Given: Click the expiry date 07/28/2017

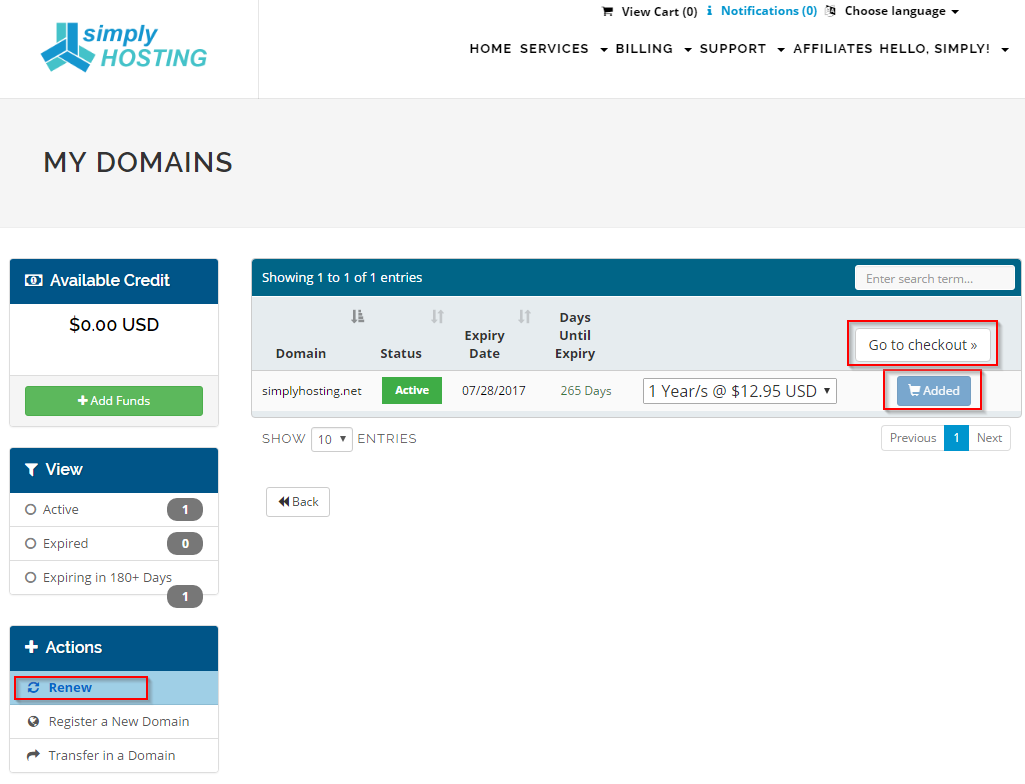Looking at the screenshot, I should coord(494,391).
